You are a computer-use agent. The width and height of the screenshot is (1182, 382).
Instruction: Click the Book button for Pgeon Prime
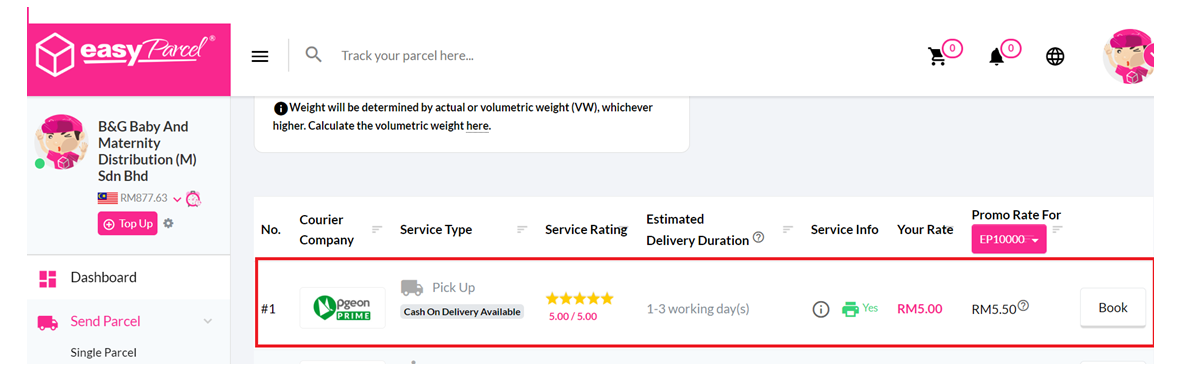click(x=1113, y=307)
